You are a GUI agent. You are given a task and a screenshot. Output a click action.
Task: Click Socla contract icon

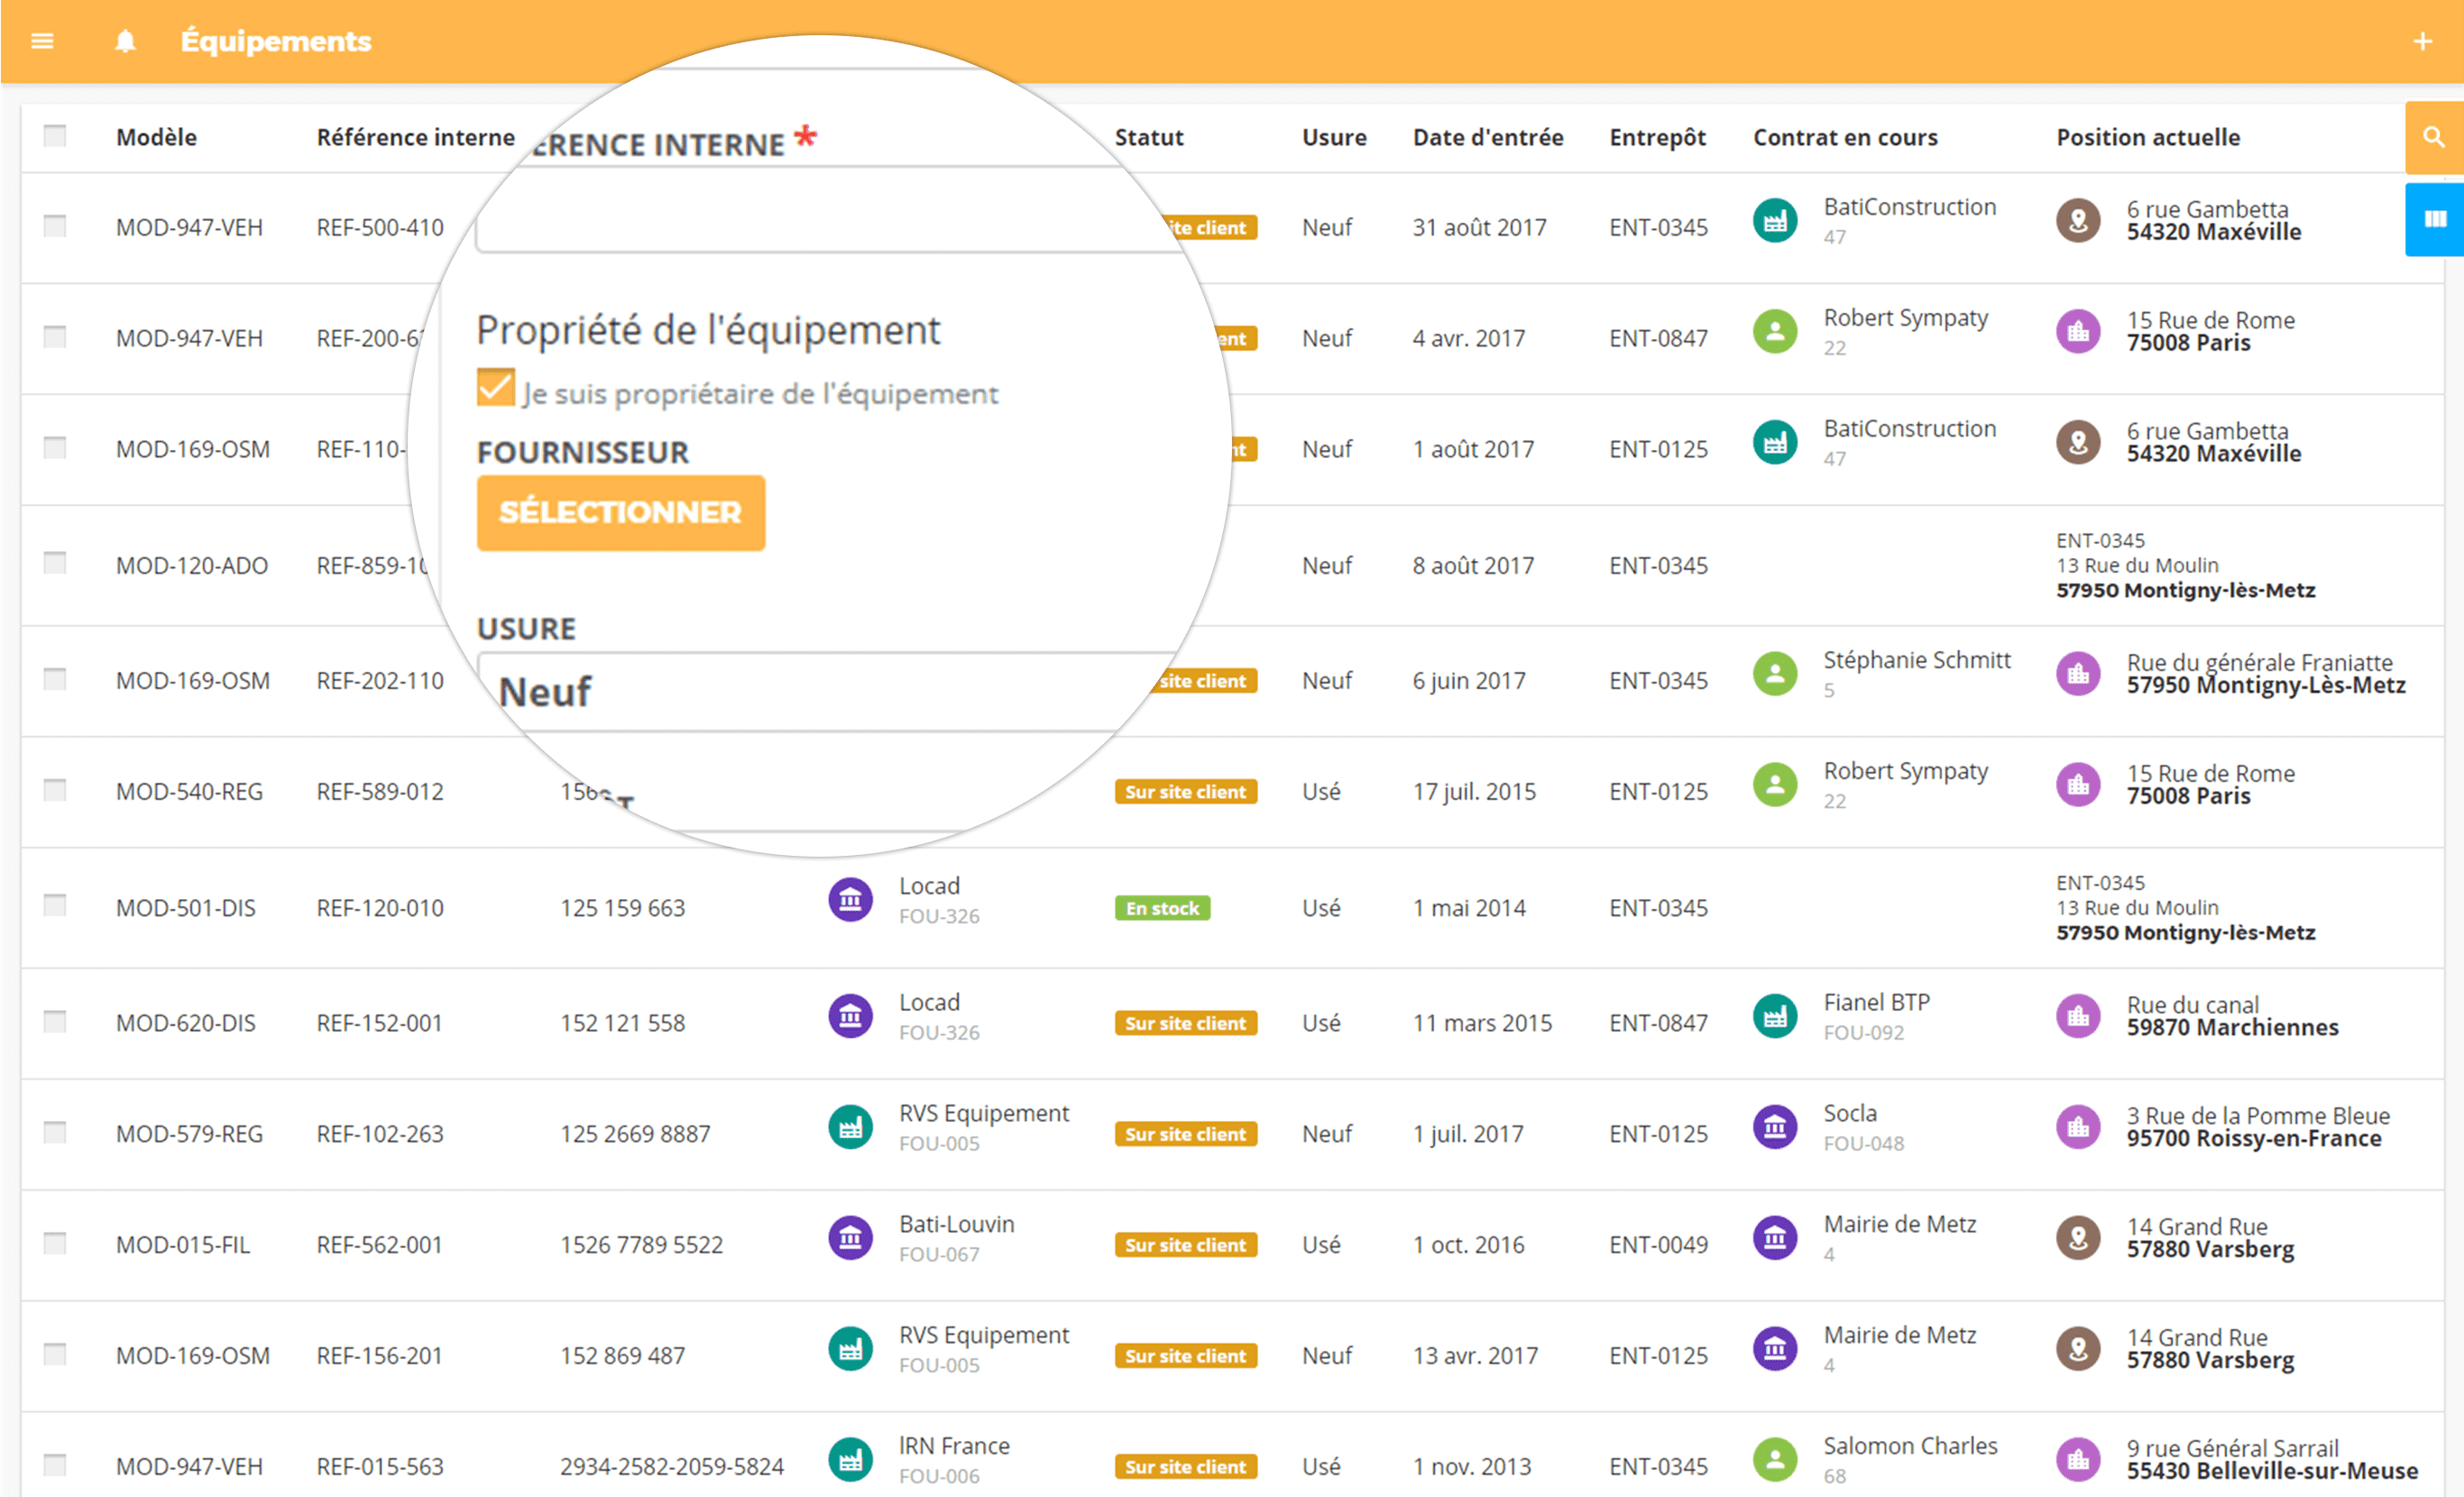click(x=1775, y=1127)
